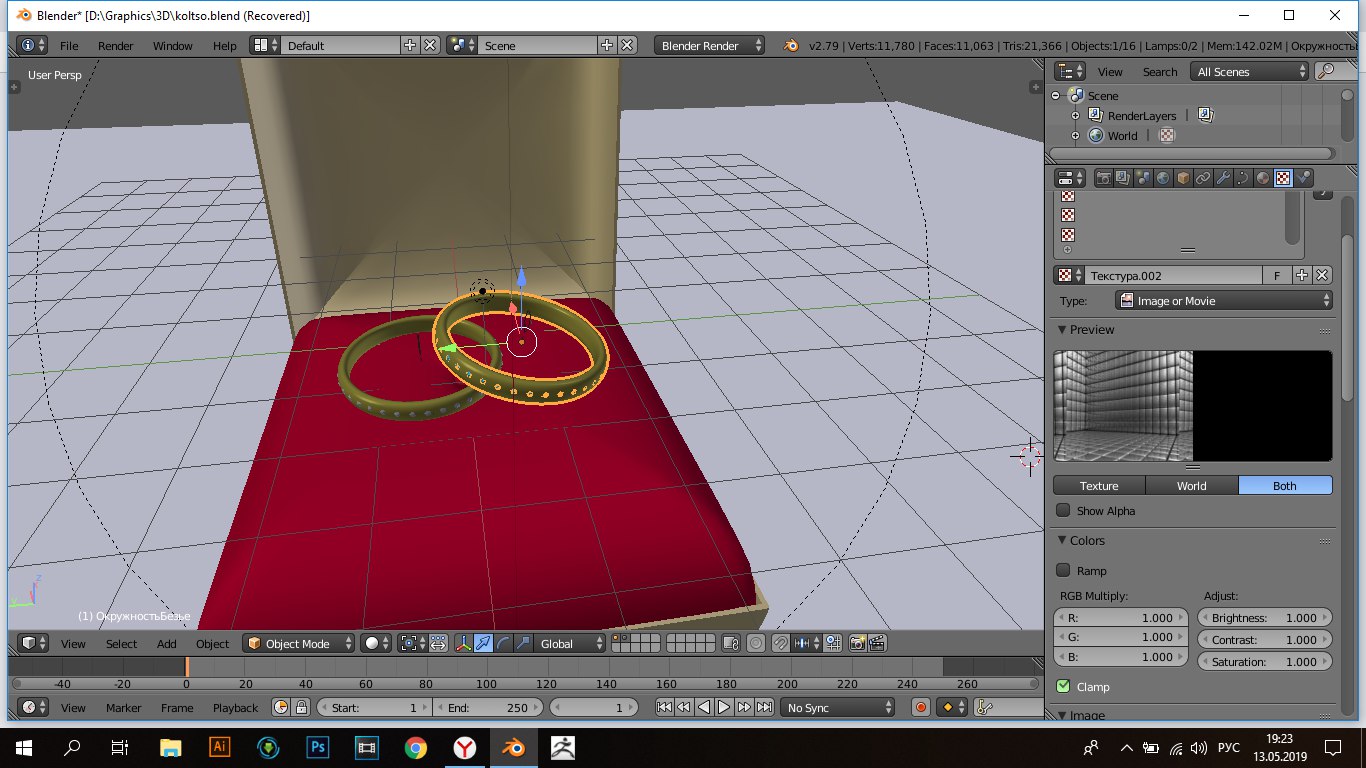Unlink texture Текстура.002 with X icon

[x=1322, y=275]
